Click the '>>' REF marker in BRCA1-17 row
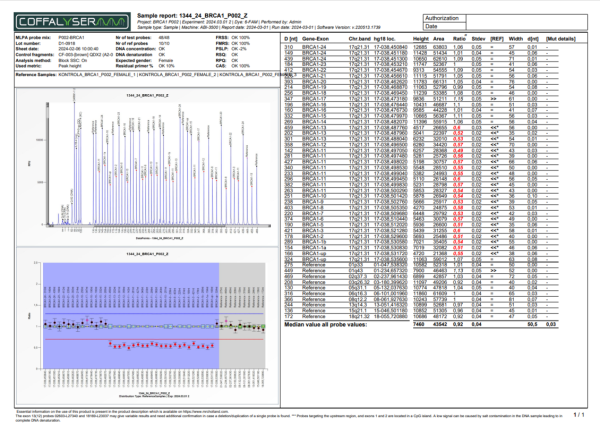This screenshot has width=600, height=425. pyautogui.click(x=493, y=99)
